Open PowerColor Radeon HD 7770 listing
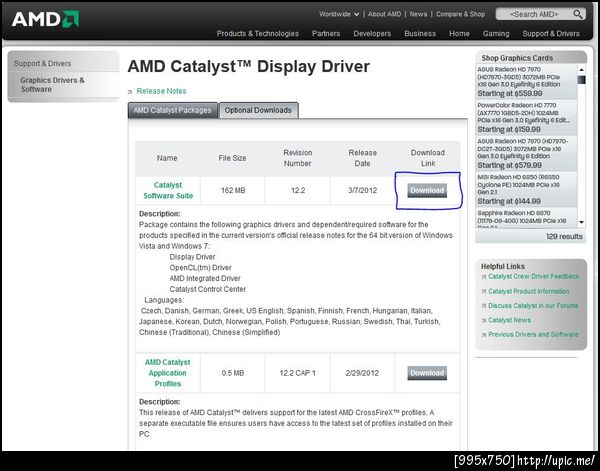The height and width of the screenshot is (471, 600). click(526, 117)
